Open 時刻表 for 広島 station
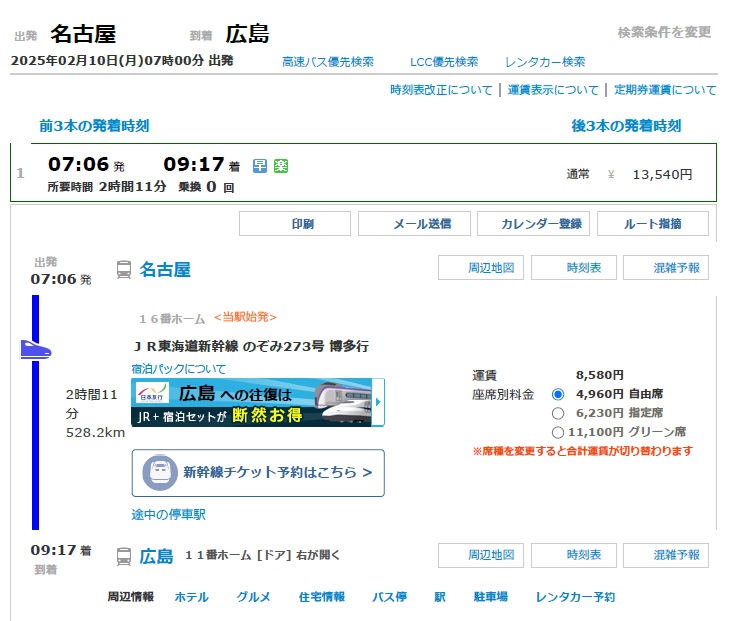The image size is (730, 621). [574, 555]
